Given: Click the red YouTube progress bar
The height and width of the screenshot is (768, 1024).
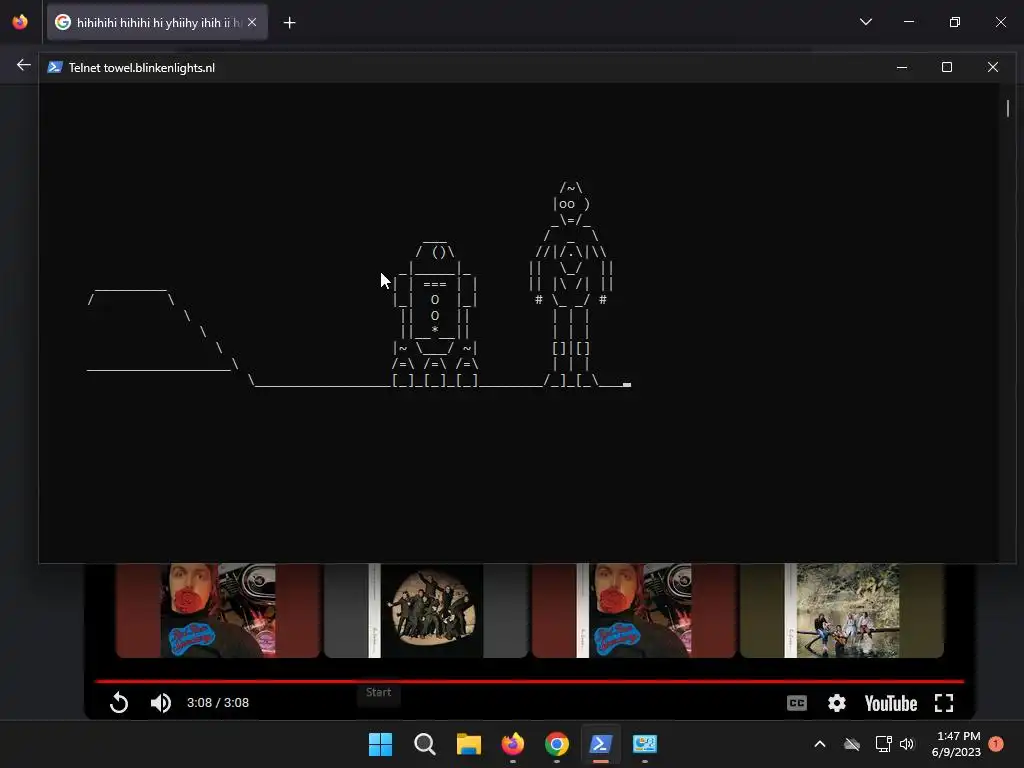Looking at the screenshot, I should pyautogui.click(x=529, y=681).
